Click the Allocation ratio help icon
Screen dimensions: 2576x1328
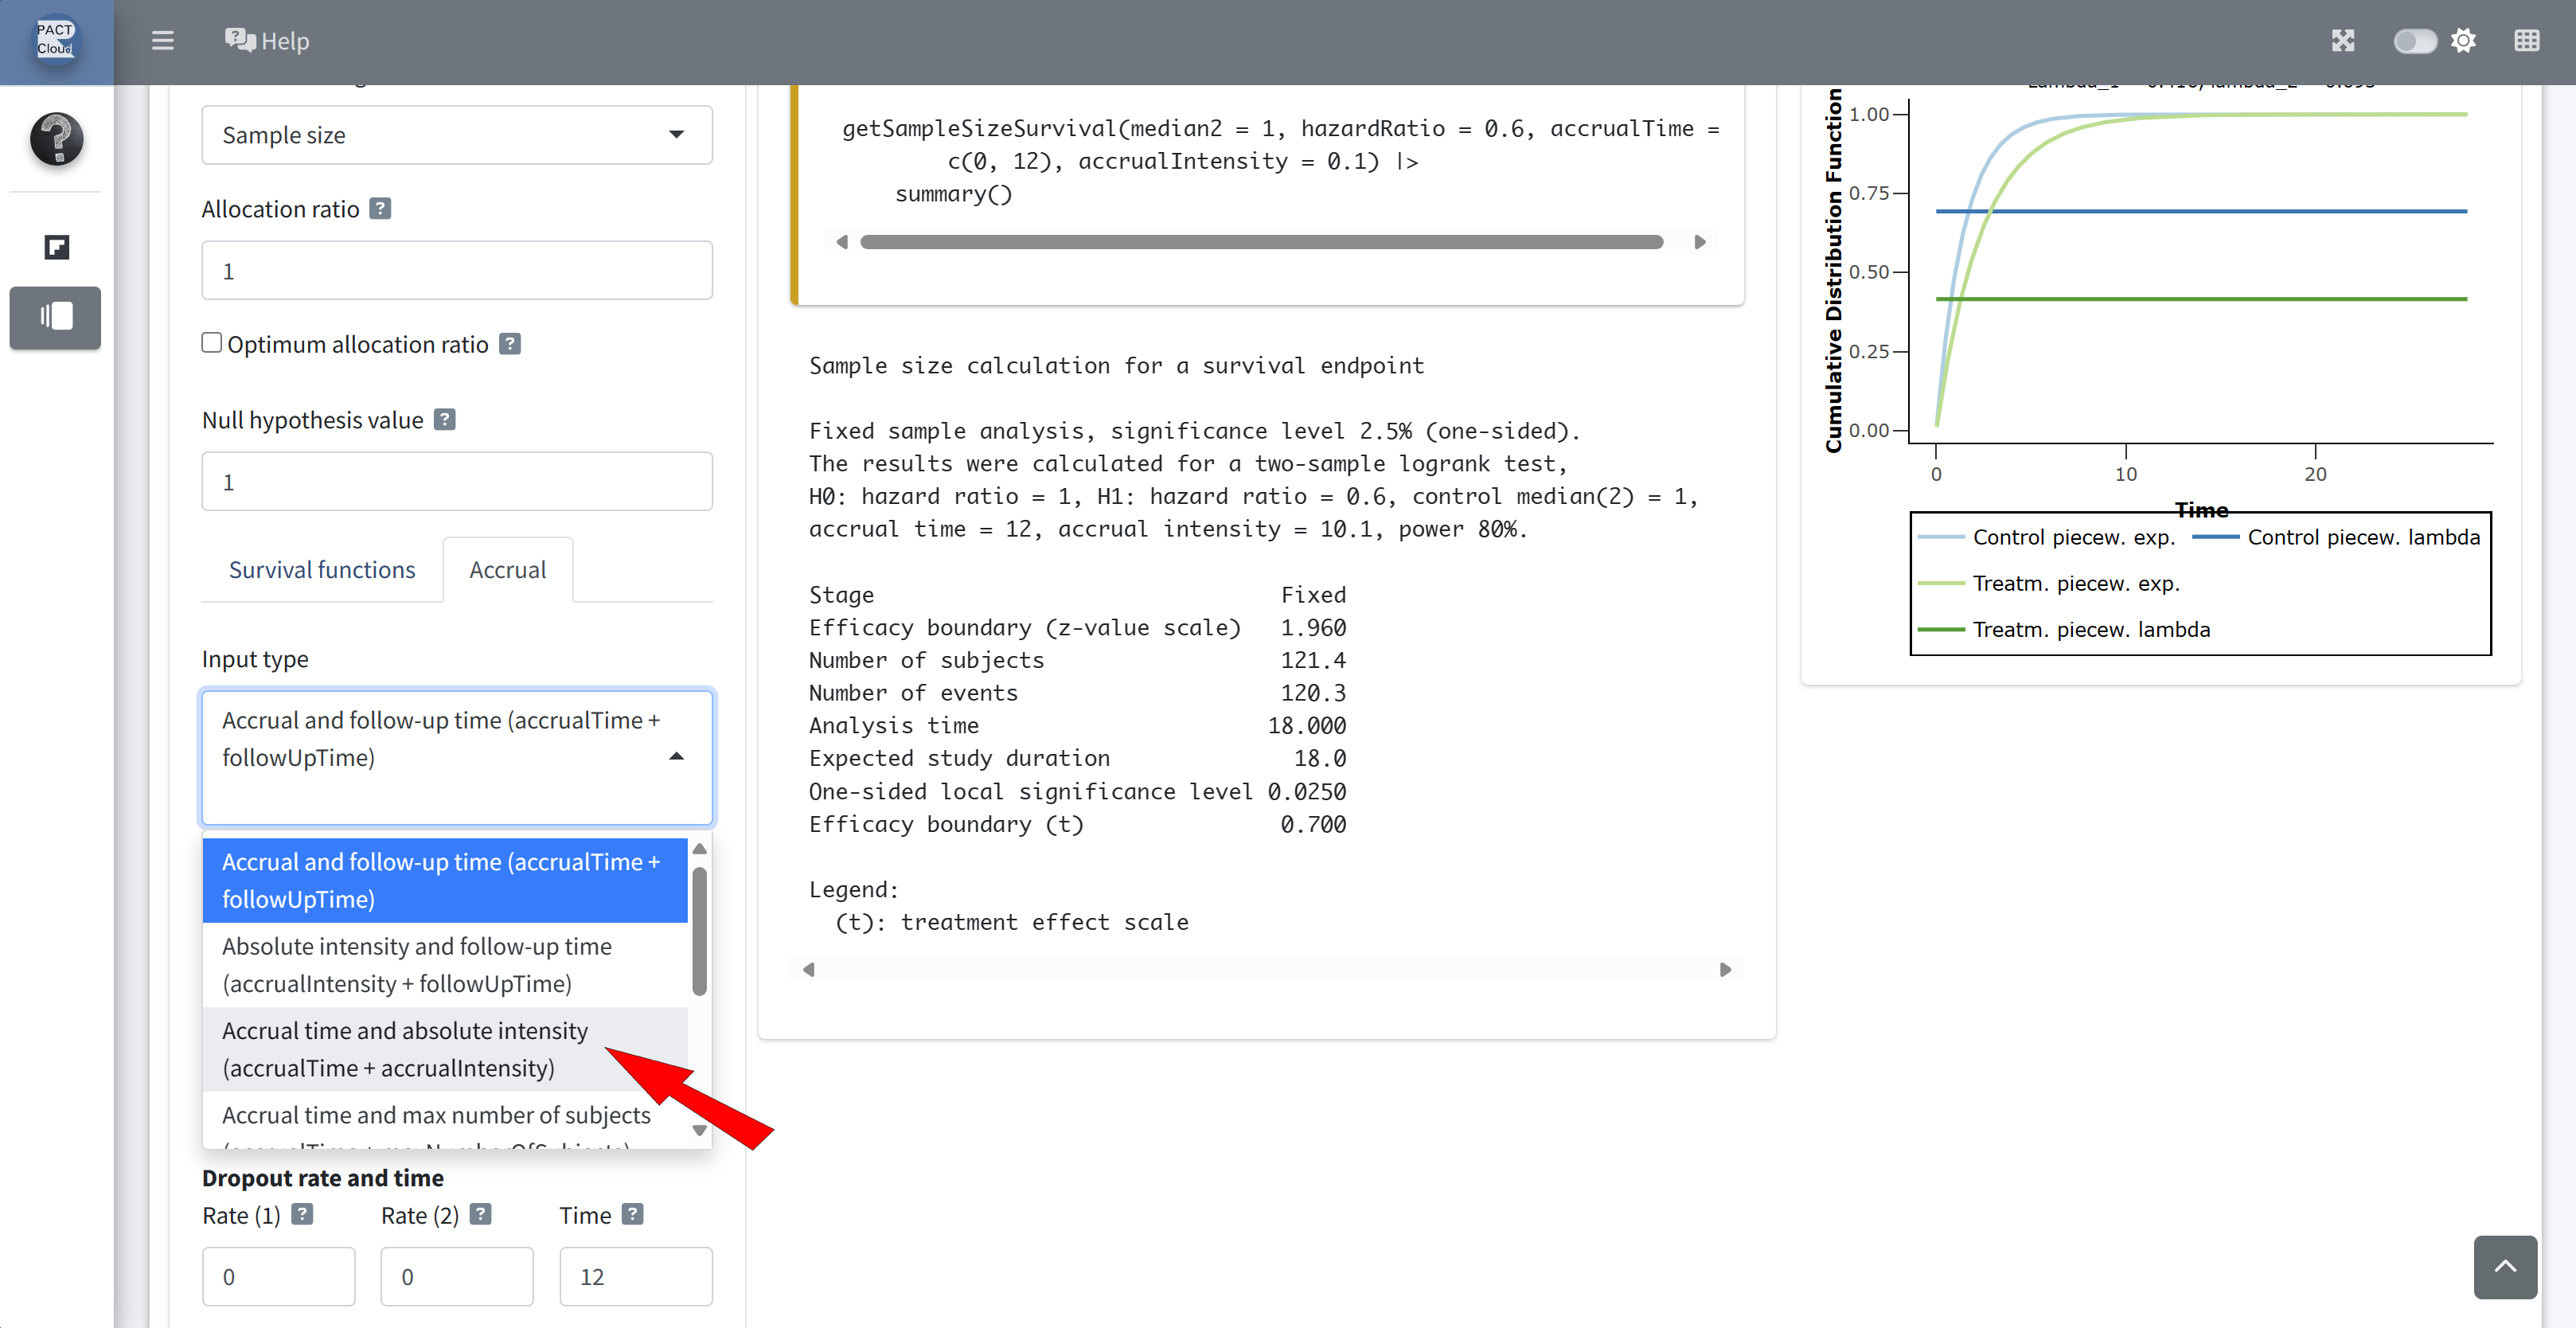[x=380, y=209]
